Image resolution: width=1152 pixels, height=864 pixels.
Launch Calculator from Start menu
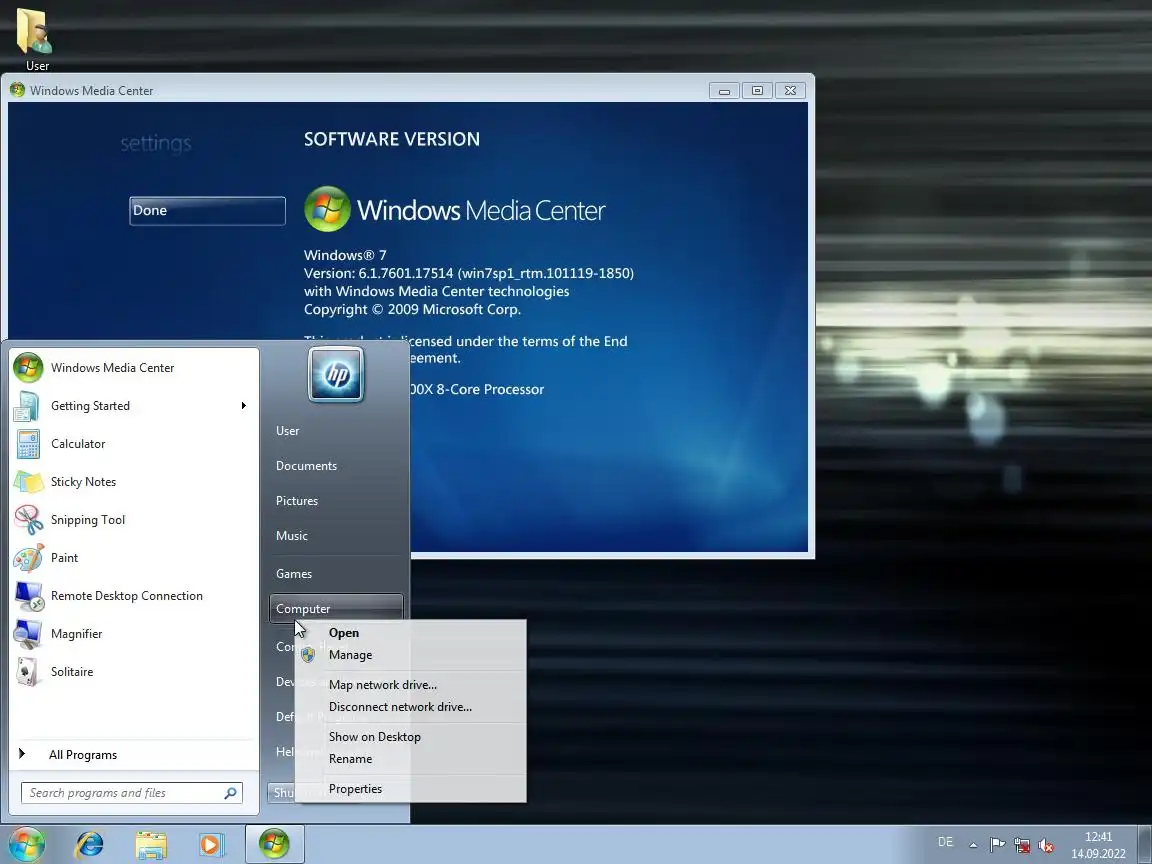pyautogui.click(x=134, y=444)
